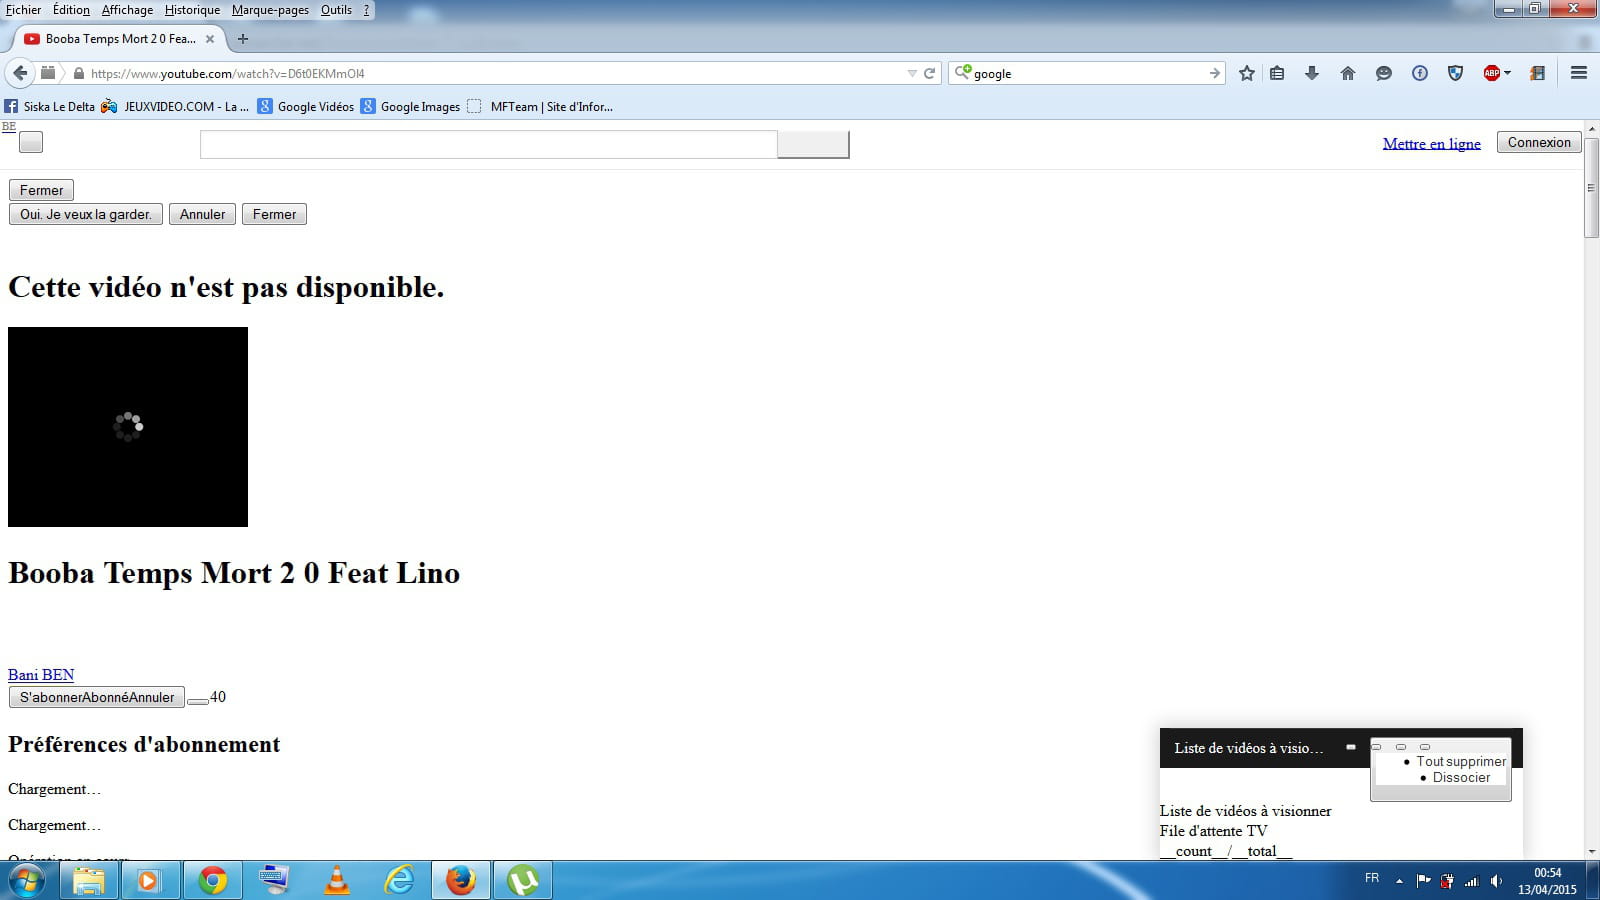Submit the search with the arrow icon

point(1214,73)
